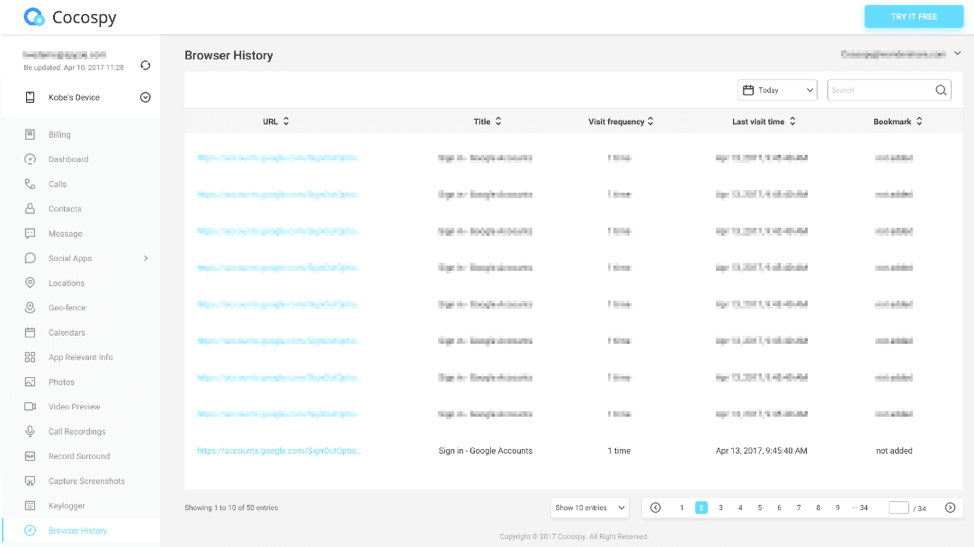
Task: Click 'not added' bookmark cell in clear row
Action: tap(894, 451)
